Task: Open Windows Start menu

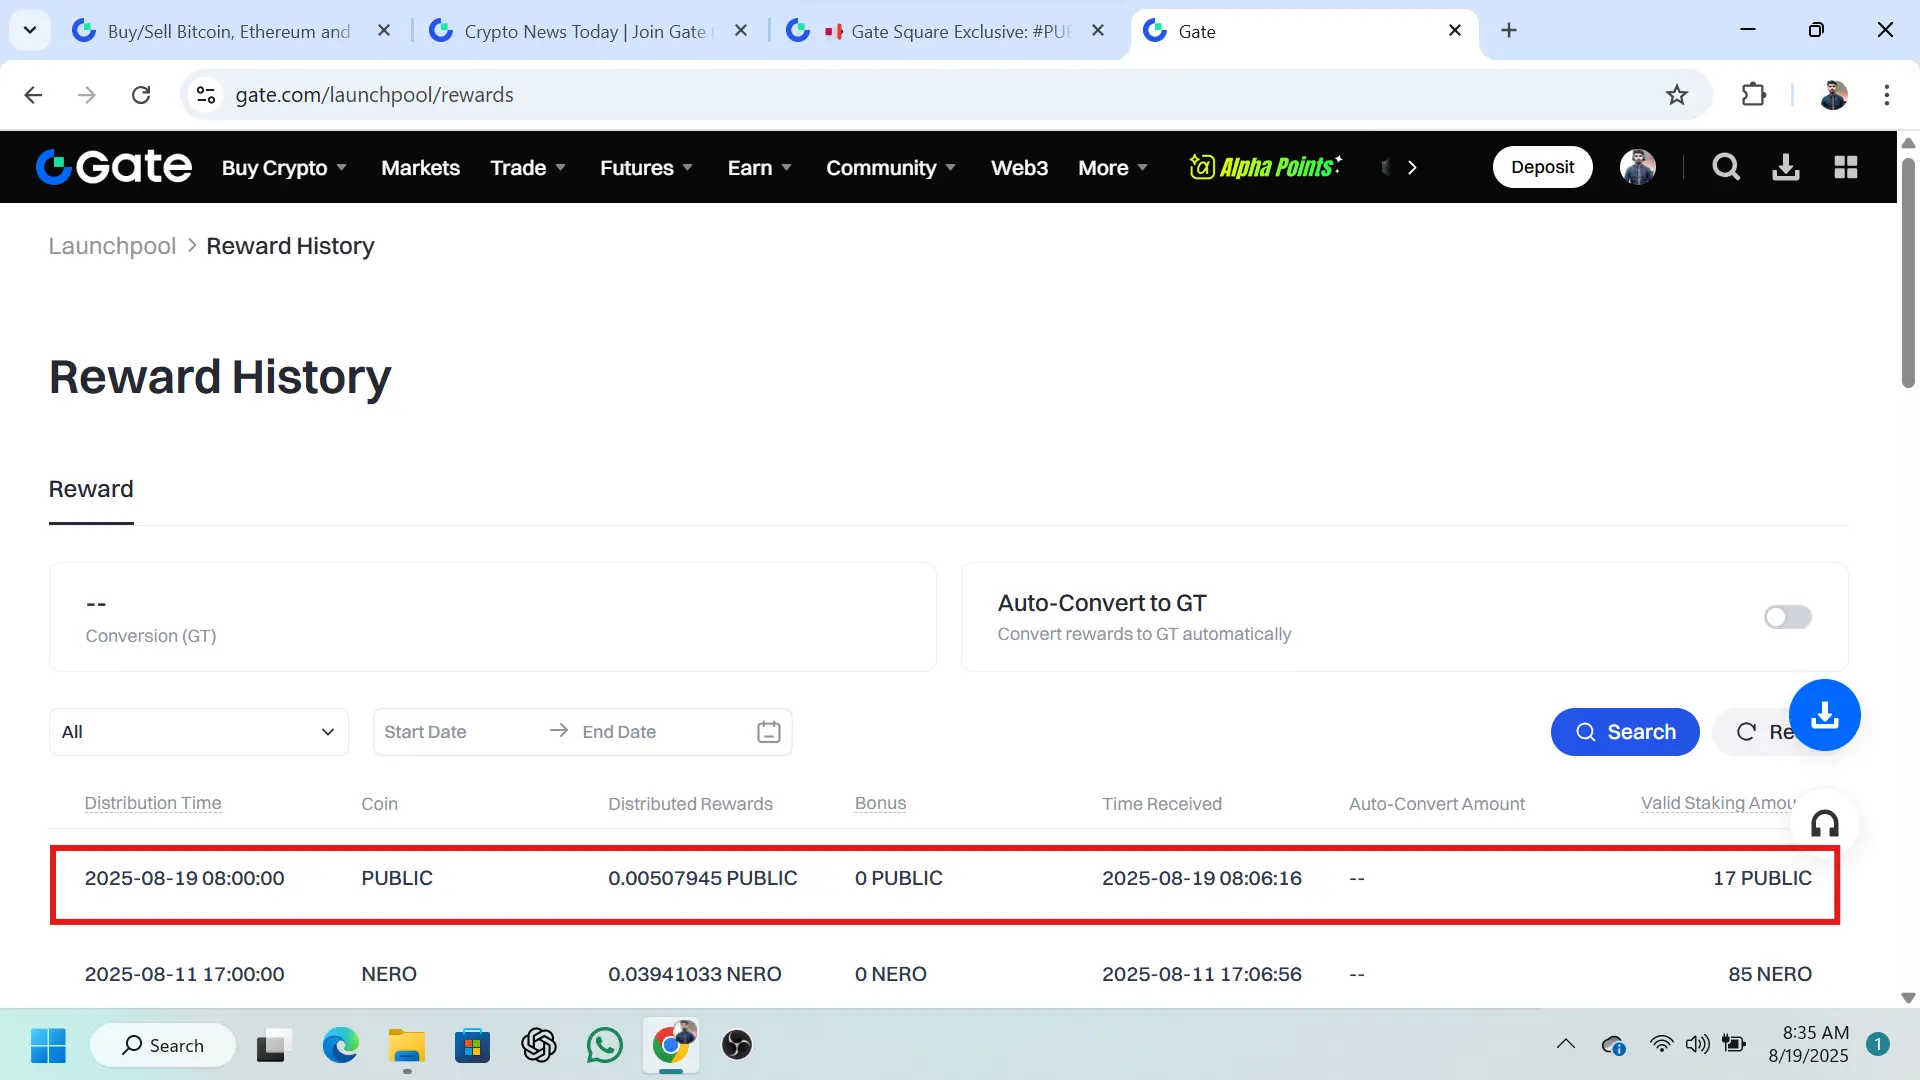Action: 48,1045
